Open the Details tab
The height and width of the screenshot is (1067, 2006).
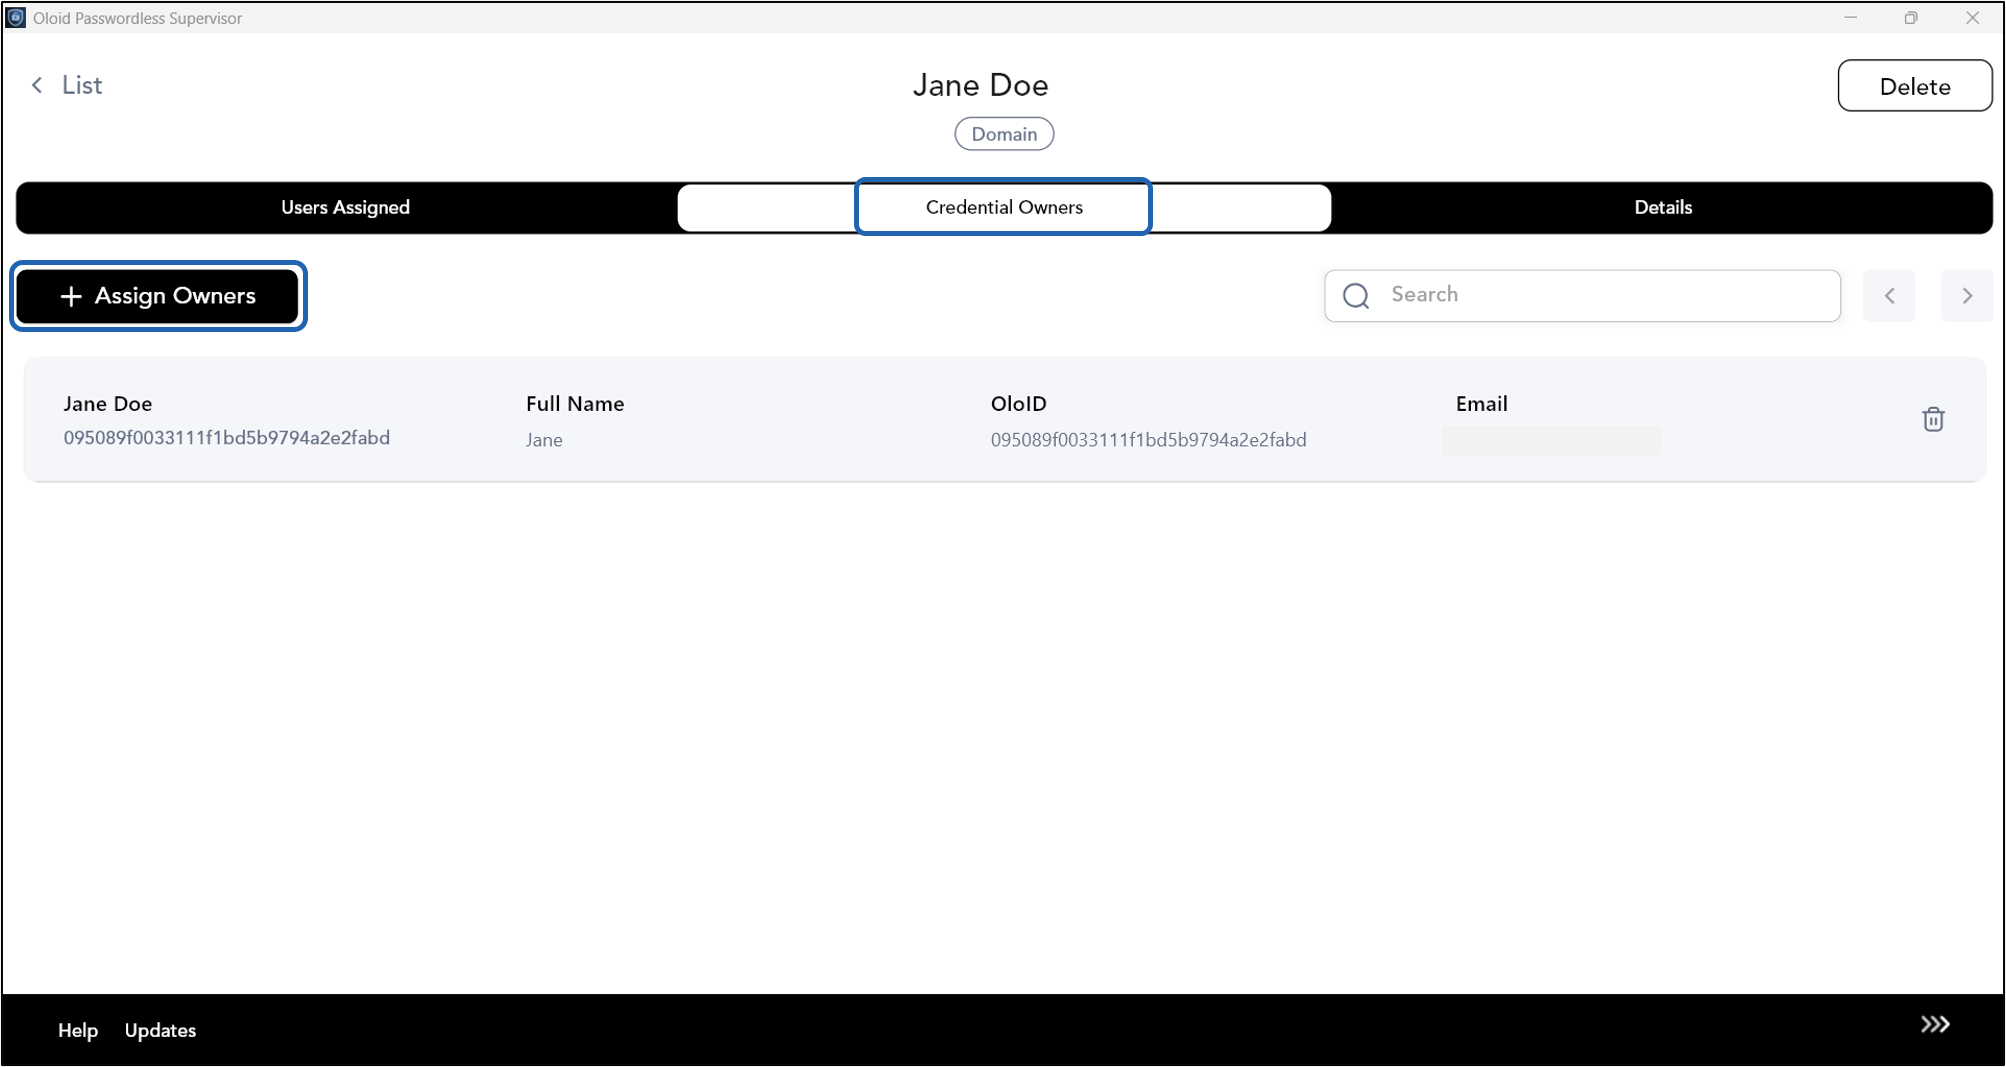(1663, 207)
